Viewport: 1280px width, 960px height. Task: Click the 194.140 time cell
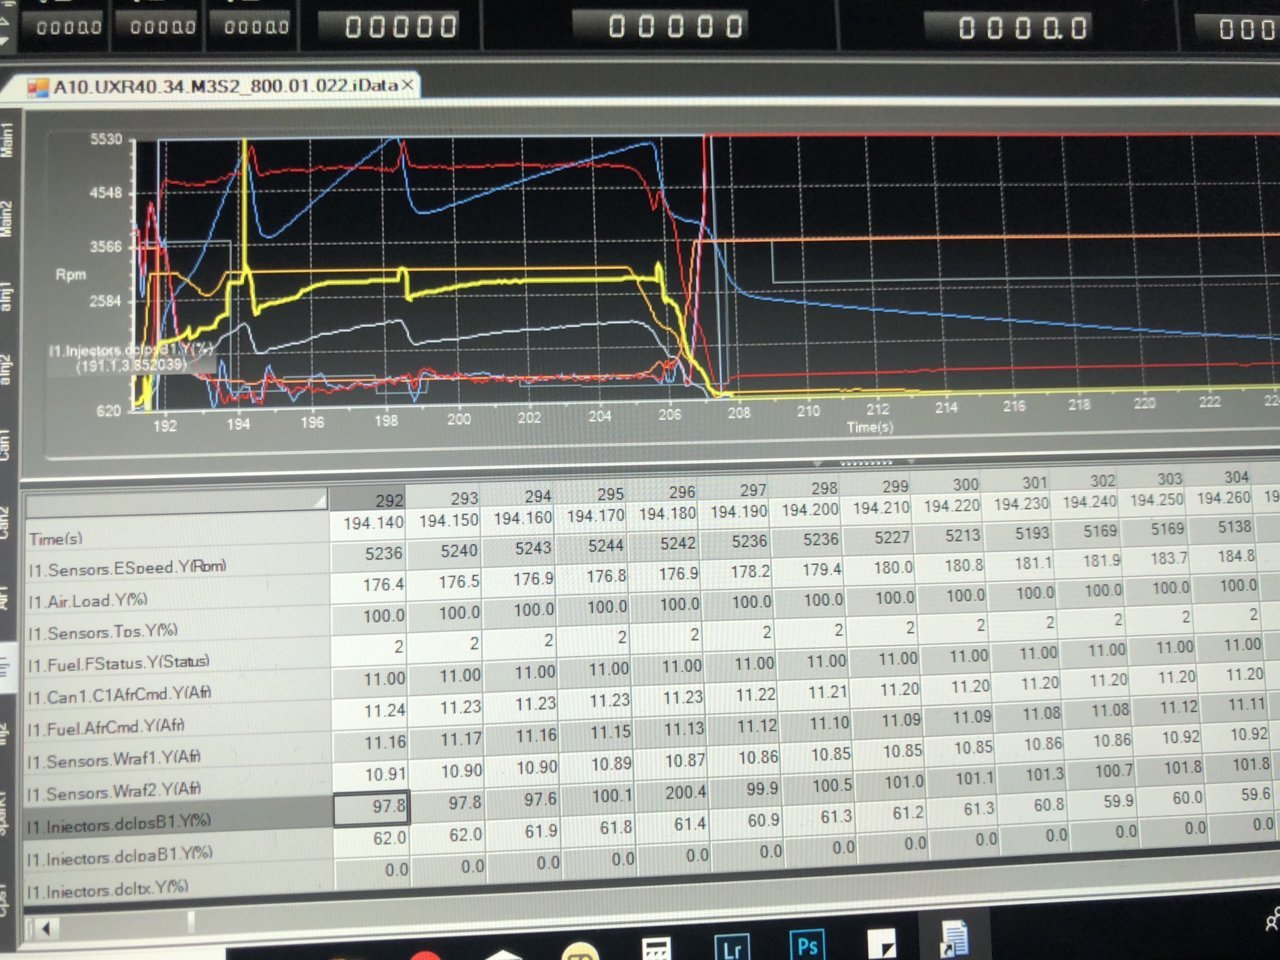[369, 523]
